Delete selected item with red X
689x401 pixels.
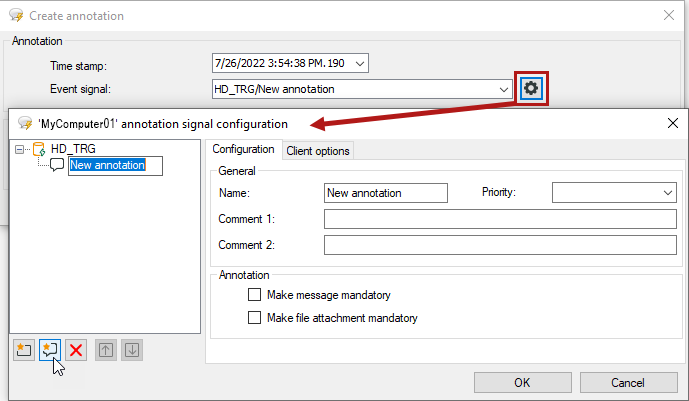pyautogui.click(x=76, y=350)
